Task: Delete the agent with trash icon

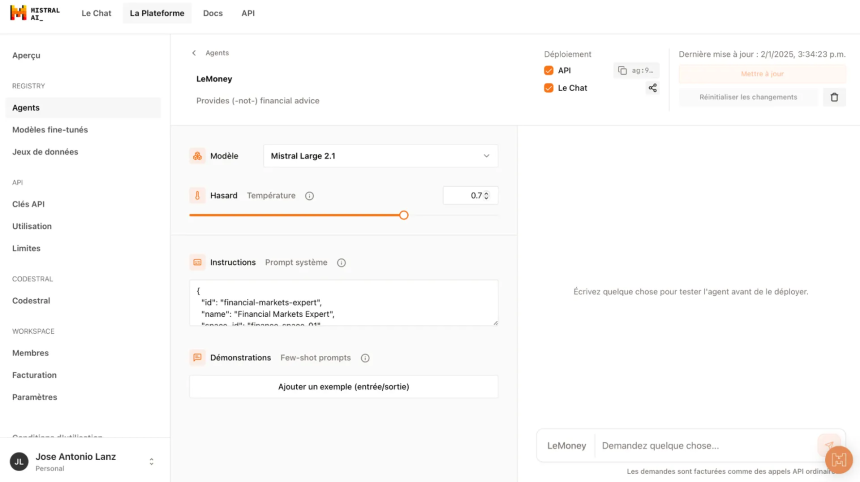Action: point(834,97)
